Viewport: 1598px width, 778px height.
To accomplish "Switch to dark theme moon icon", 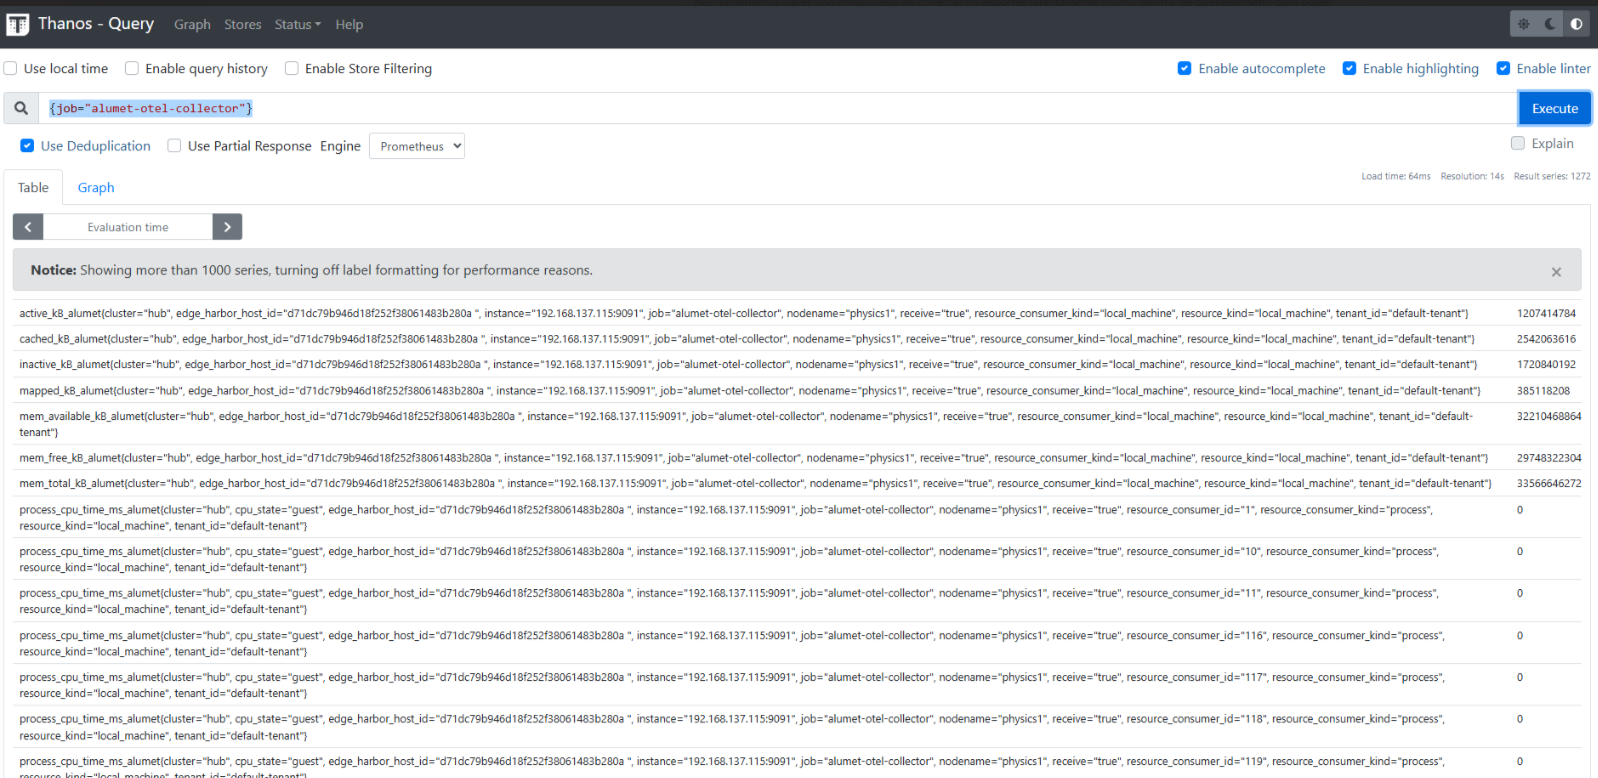I will click(1550, 24).
